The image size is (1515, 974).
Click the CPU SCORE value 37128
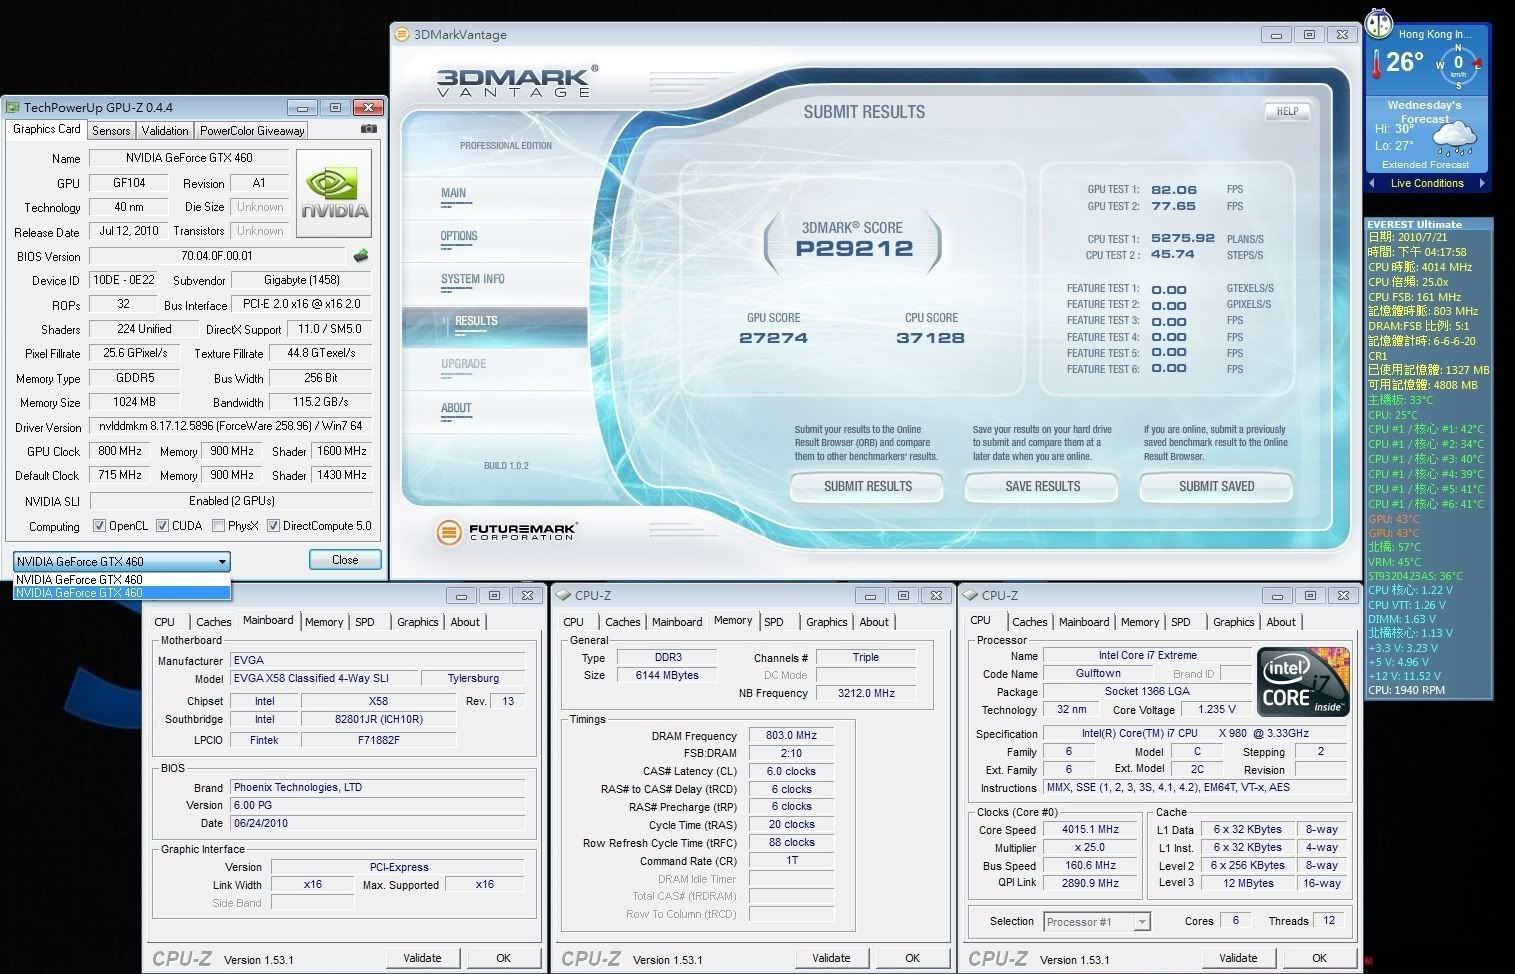click(x=931, y=338)
